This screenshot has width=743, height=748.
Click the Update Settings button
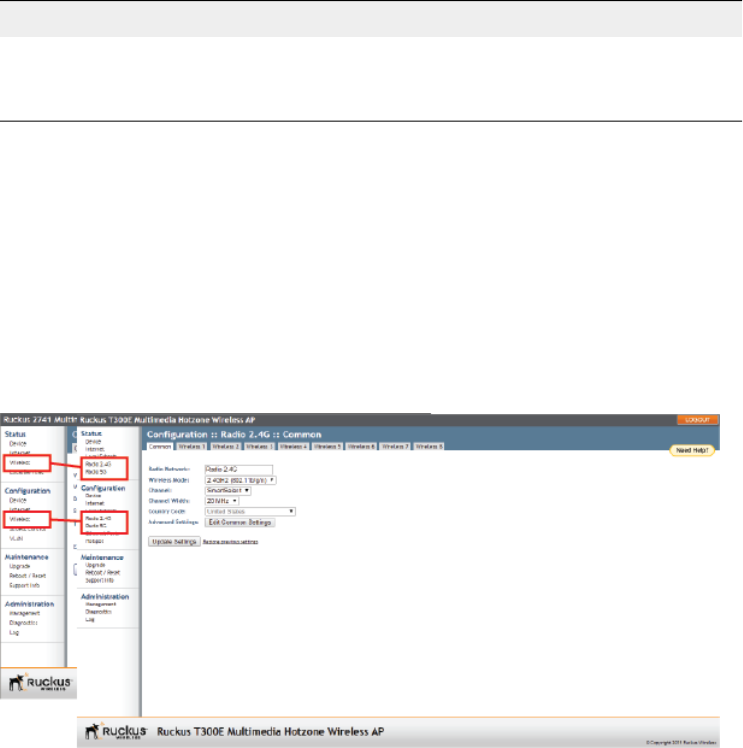[174, 542]
